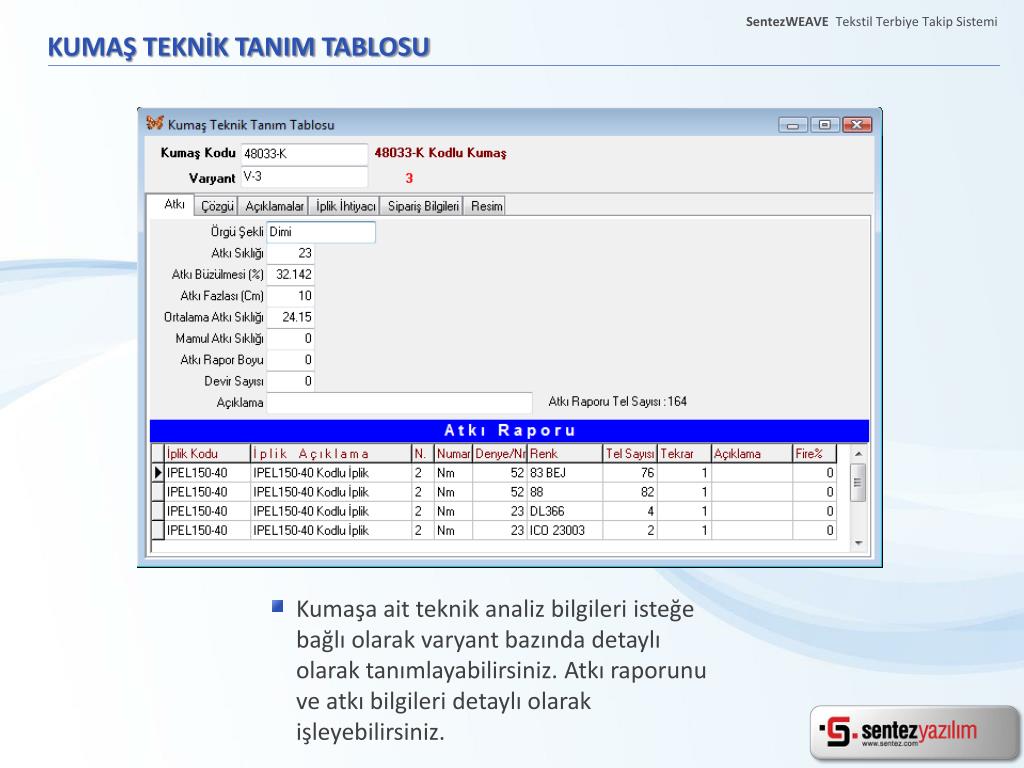This screenshot has width=1024, height=768.
Task: Click the empty Açıklama text field
Action: 399,403
